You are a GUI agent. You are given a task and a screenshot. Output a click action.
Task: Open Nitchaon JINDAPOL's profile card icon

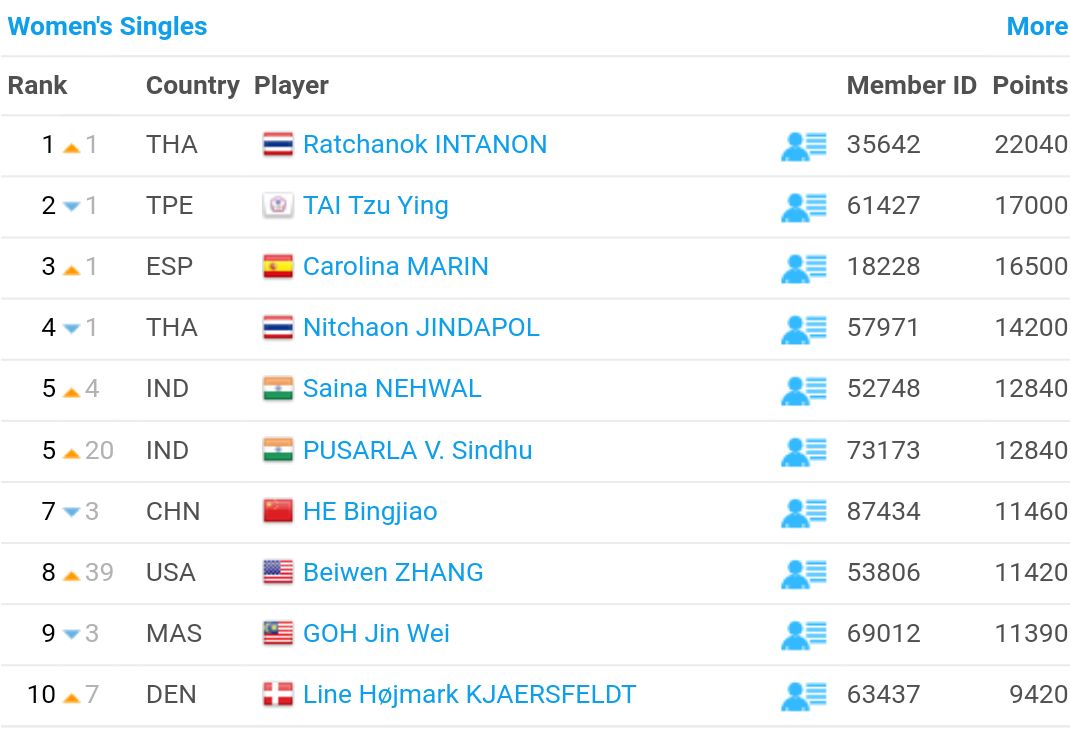pos(804,329)
